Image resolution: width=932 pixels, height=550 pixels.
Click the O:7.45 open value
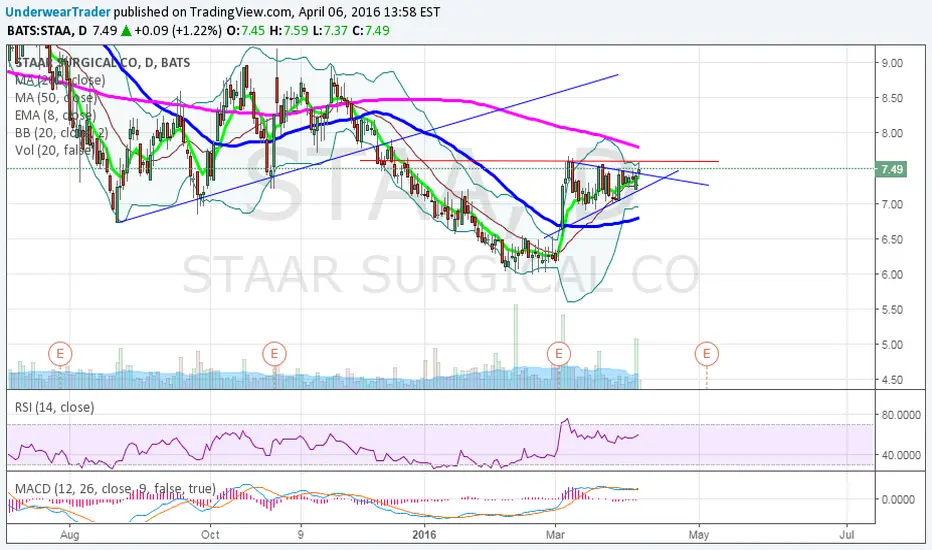point(246,30)
